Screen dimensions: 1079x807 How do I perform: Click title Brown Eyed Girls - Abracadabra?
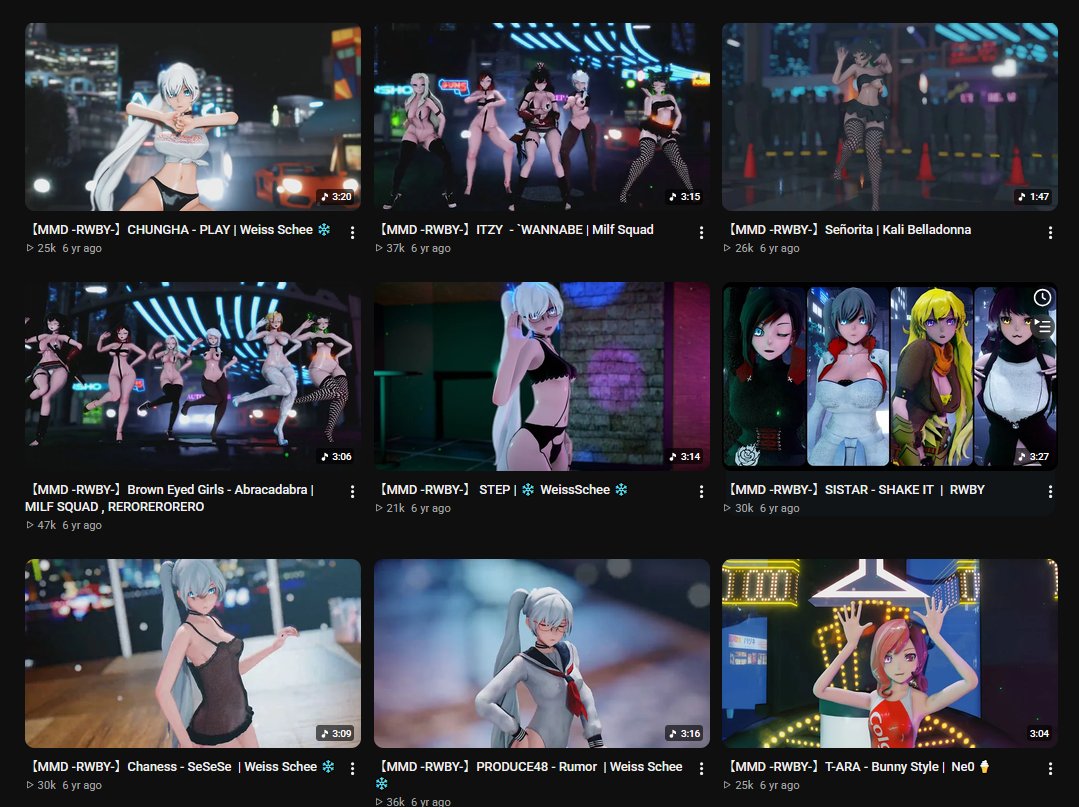coord(170,498)
